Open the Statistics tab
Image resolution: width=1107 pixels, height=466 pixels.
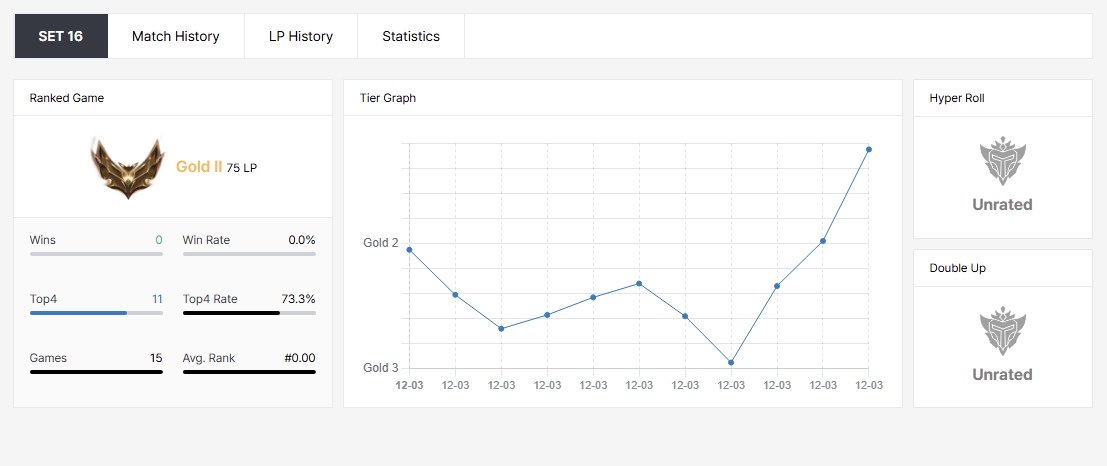point(411,36)
